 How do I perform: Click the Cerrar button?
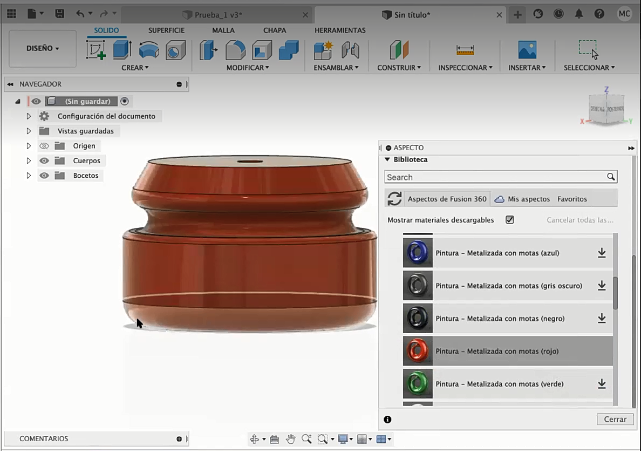click(x=615, y=419)
